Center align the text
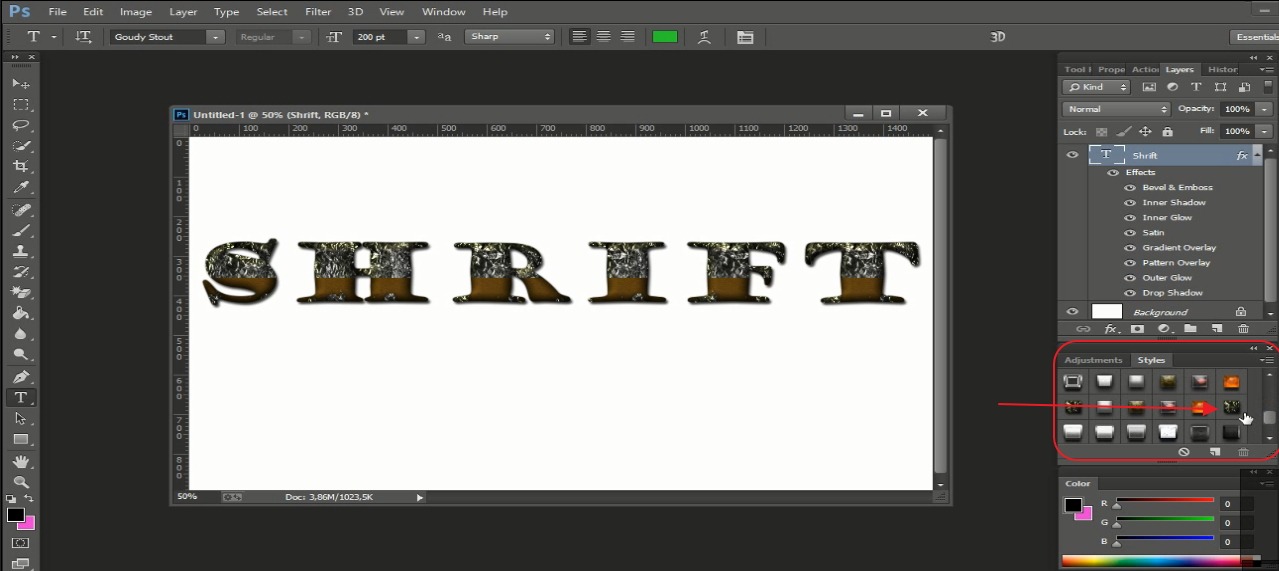 603,37
